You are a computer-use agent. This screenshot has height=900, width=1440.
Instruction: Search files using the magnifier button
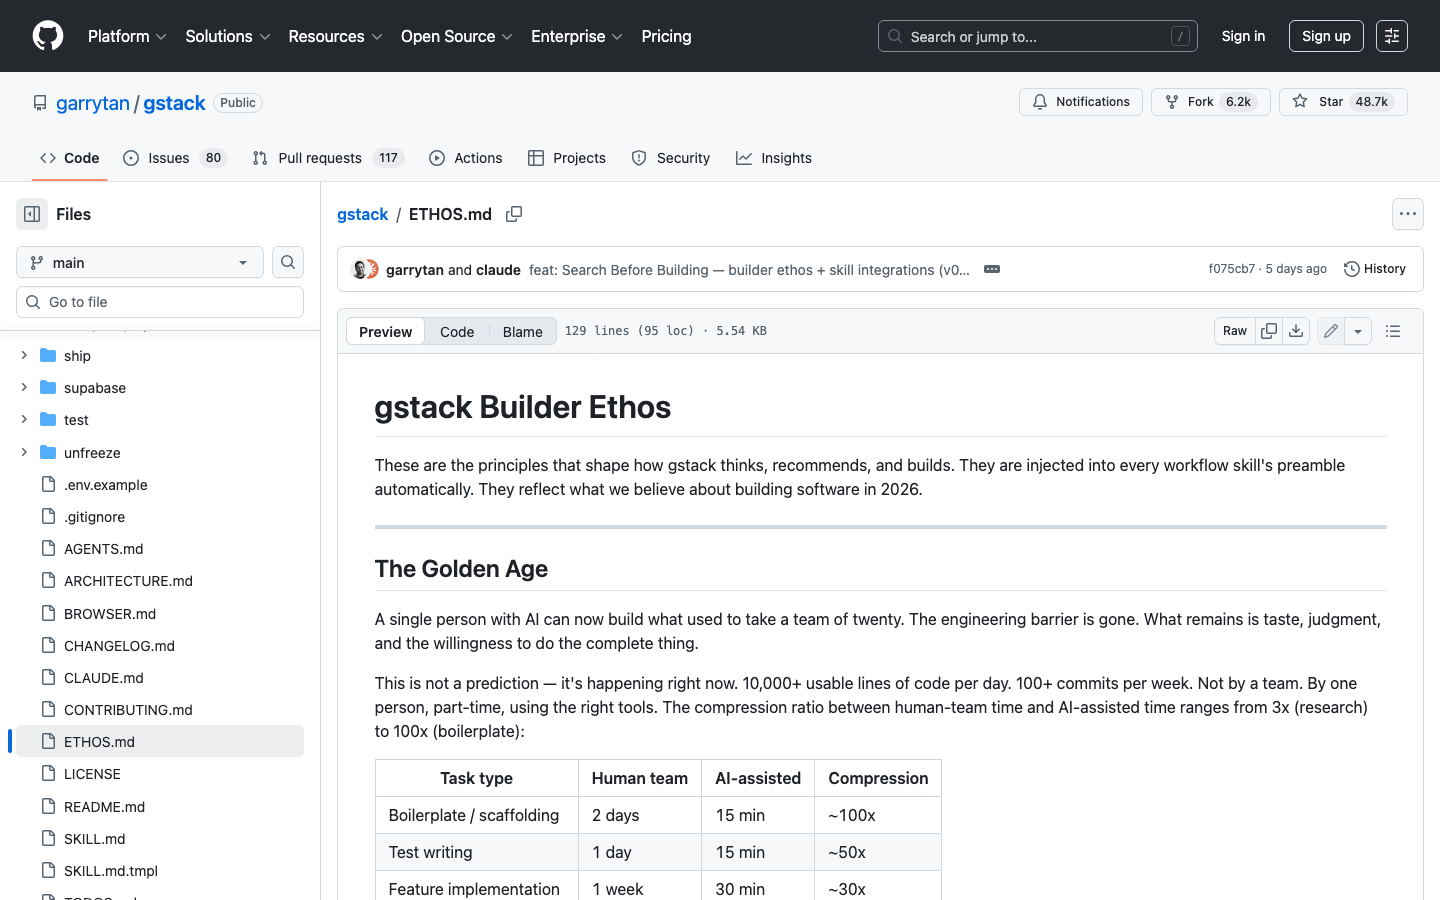(288, 262)
